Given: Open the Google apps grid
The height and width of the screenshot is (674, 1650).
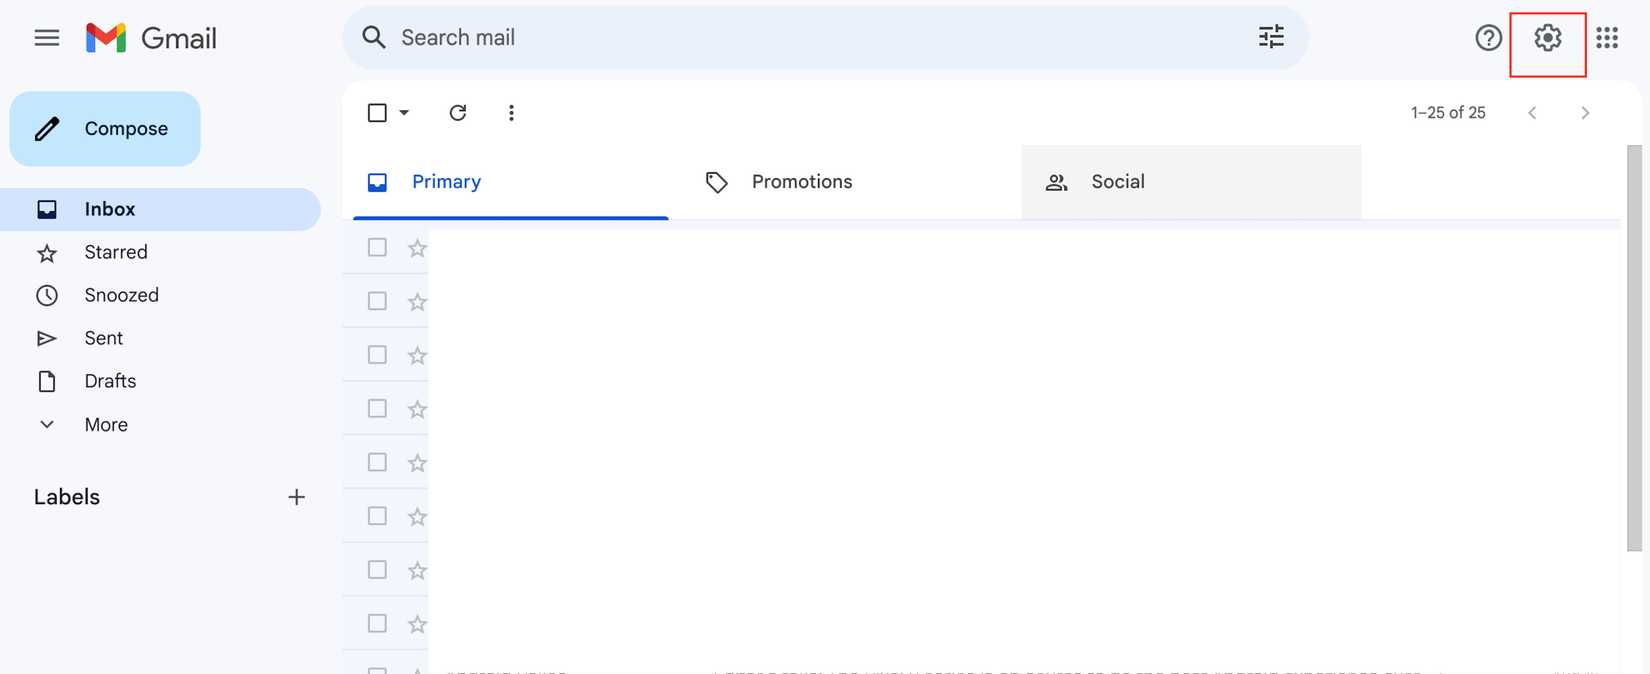Looking at the screenshot, I should click(1607, 38).
